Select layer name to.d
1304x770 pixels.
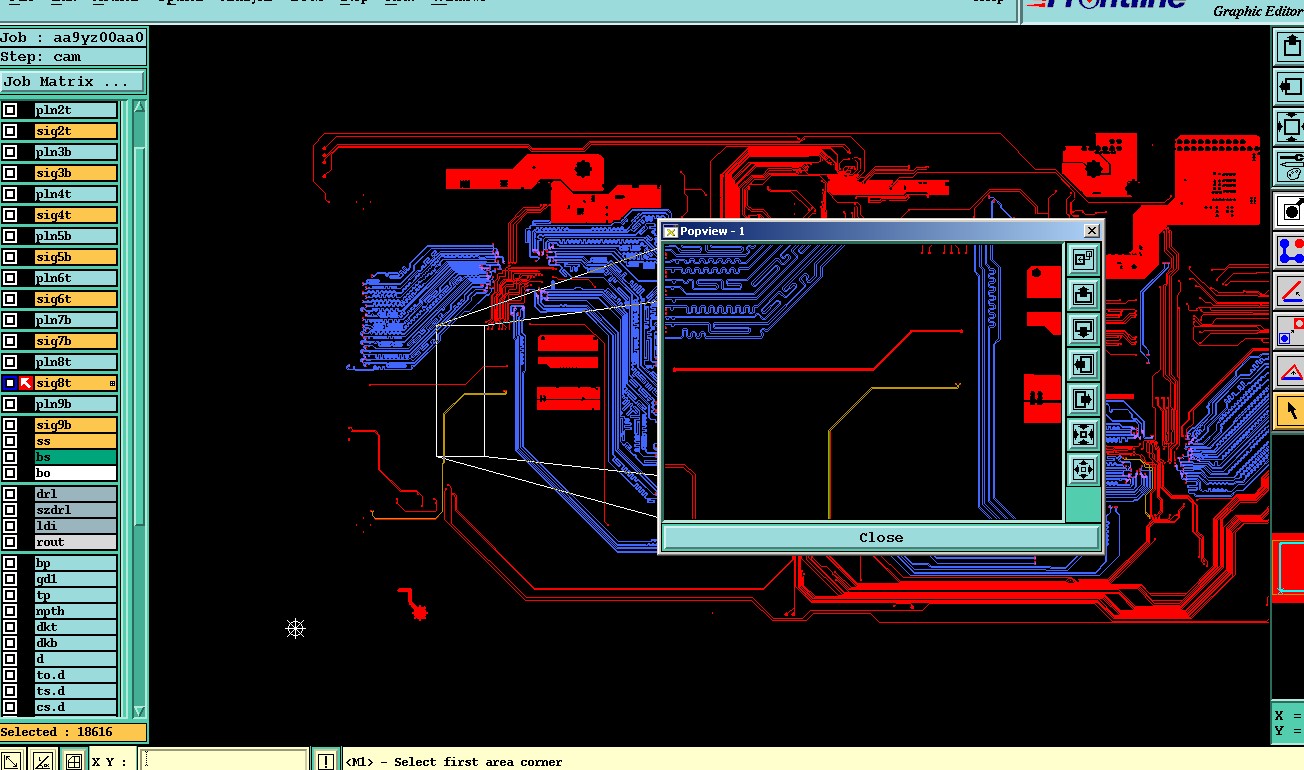click(x=76, y=675)
